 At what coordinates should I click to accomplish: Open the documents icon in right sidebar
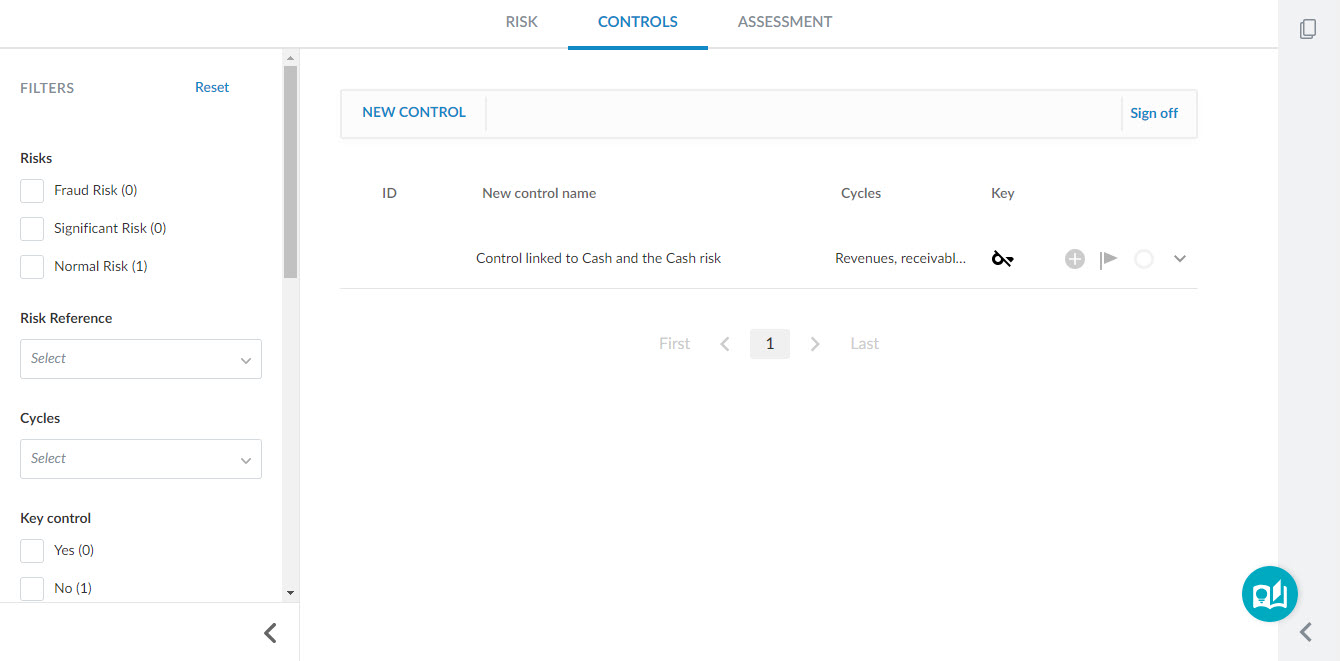(x=1308, y=29)
